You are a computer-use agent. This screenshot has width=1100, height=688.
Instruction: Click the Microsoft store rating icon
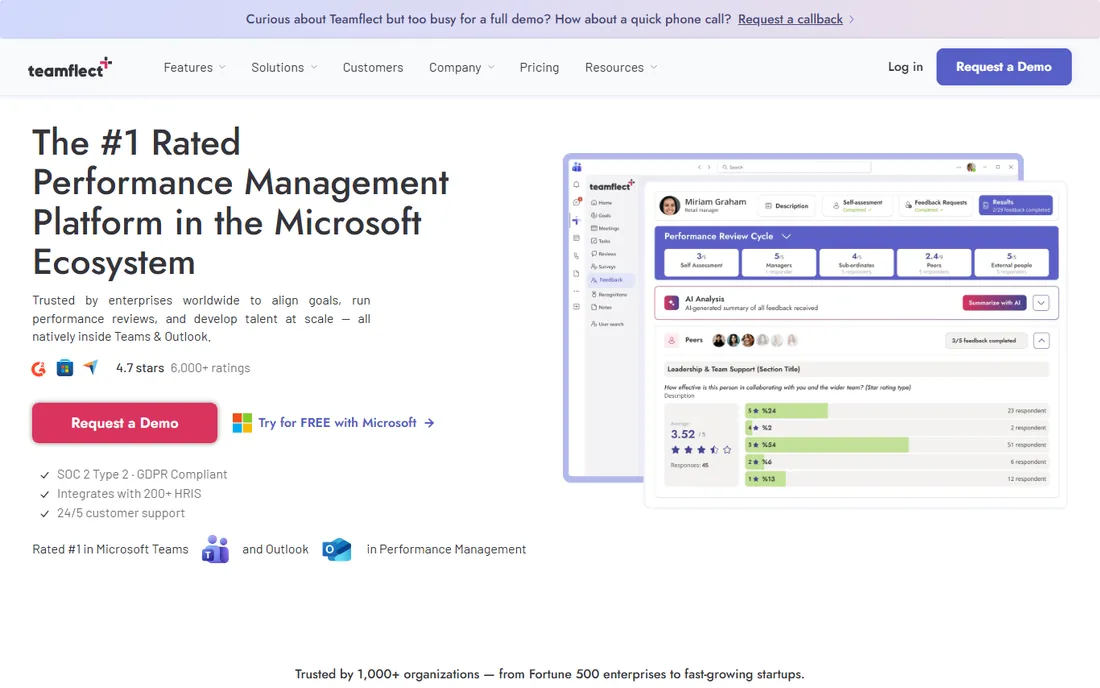(x=65, y=368)
